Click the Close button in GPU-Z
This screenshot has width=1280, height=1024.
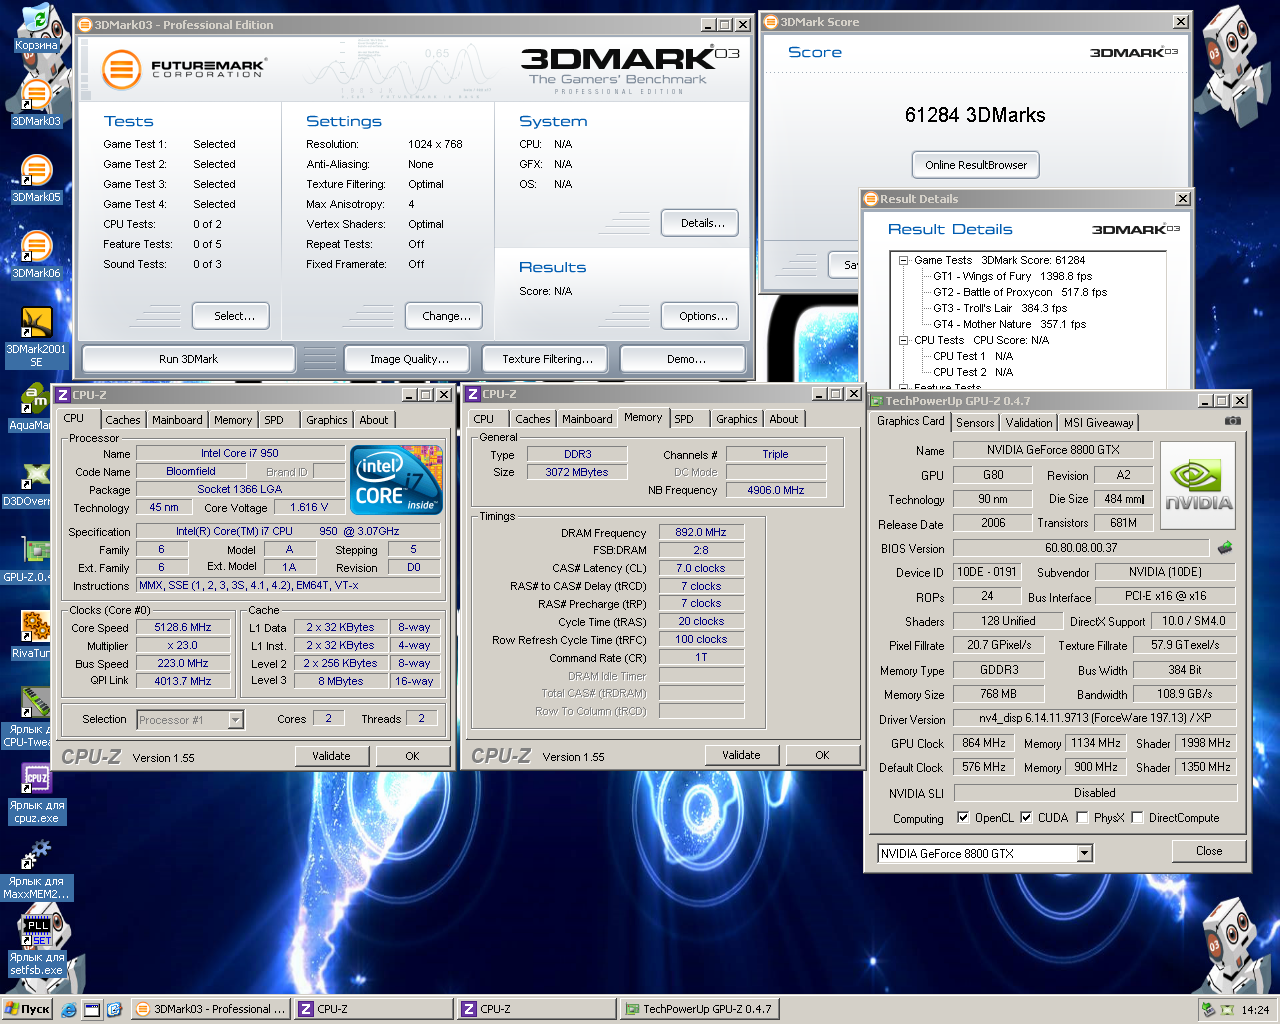tap(1209, 851)
